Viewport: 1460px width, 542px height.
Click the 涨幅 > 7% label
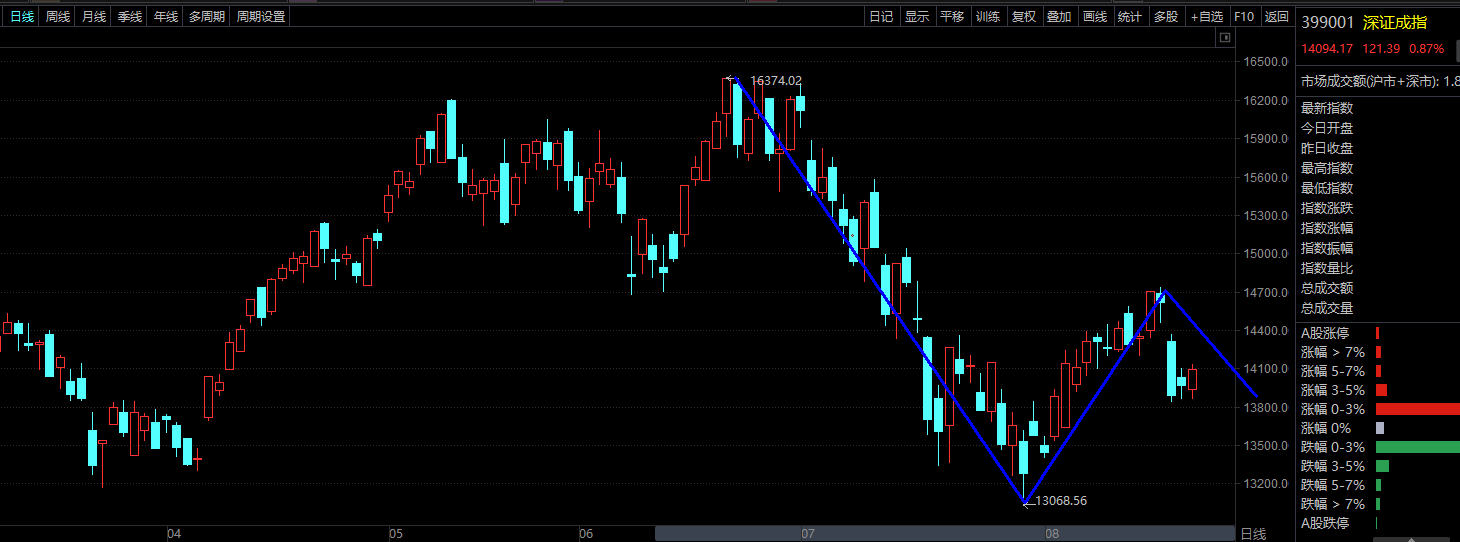tap(1333, 352)
